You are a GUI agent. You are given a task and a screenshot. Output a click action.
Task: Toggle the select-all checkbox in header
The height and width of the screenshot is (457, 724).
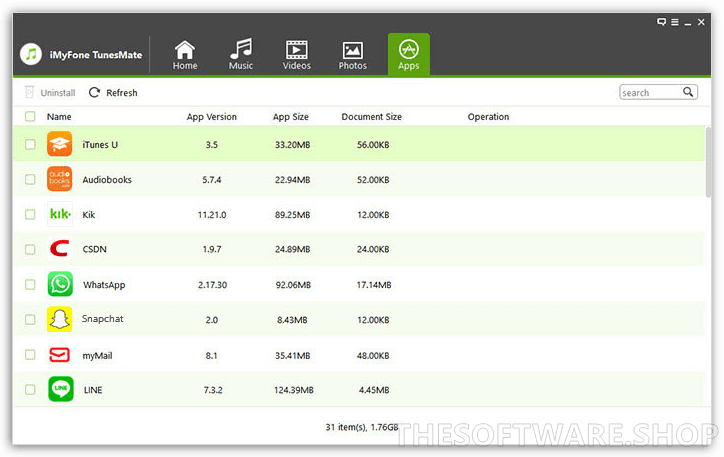pos(30,117)
